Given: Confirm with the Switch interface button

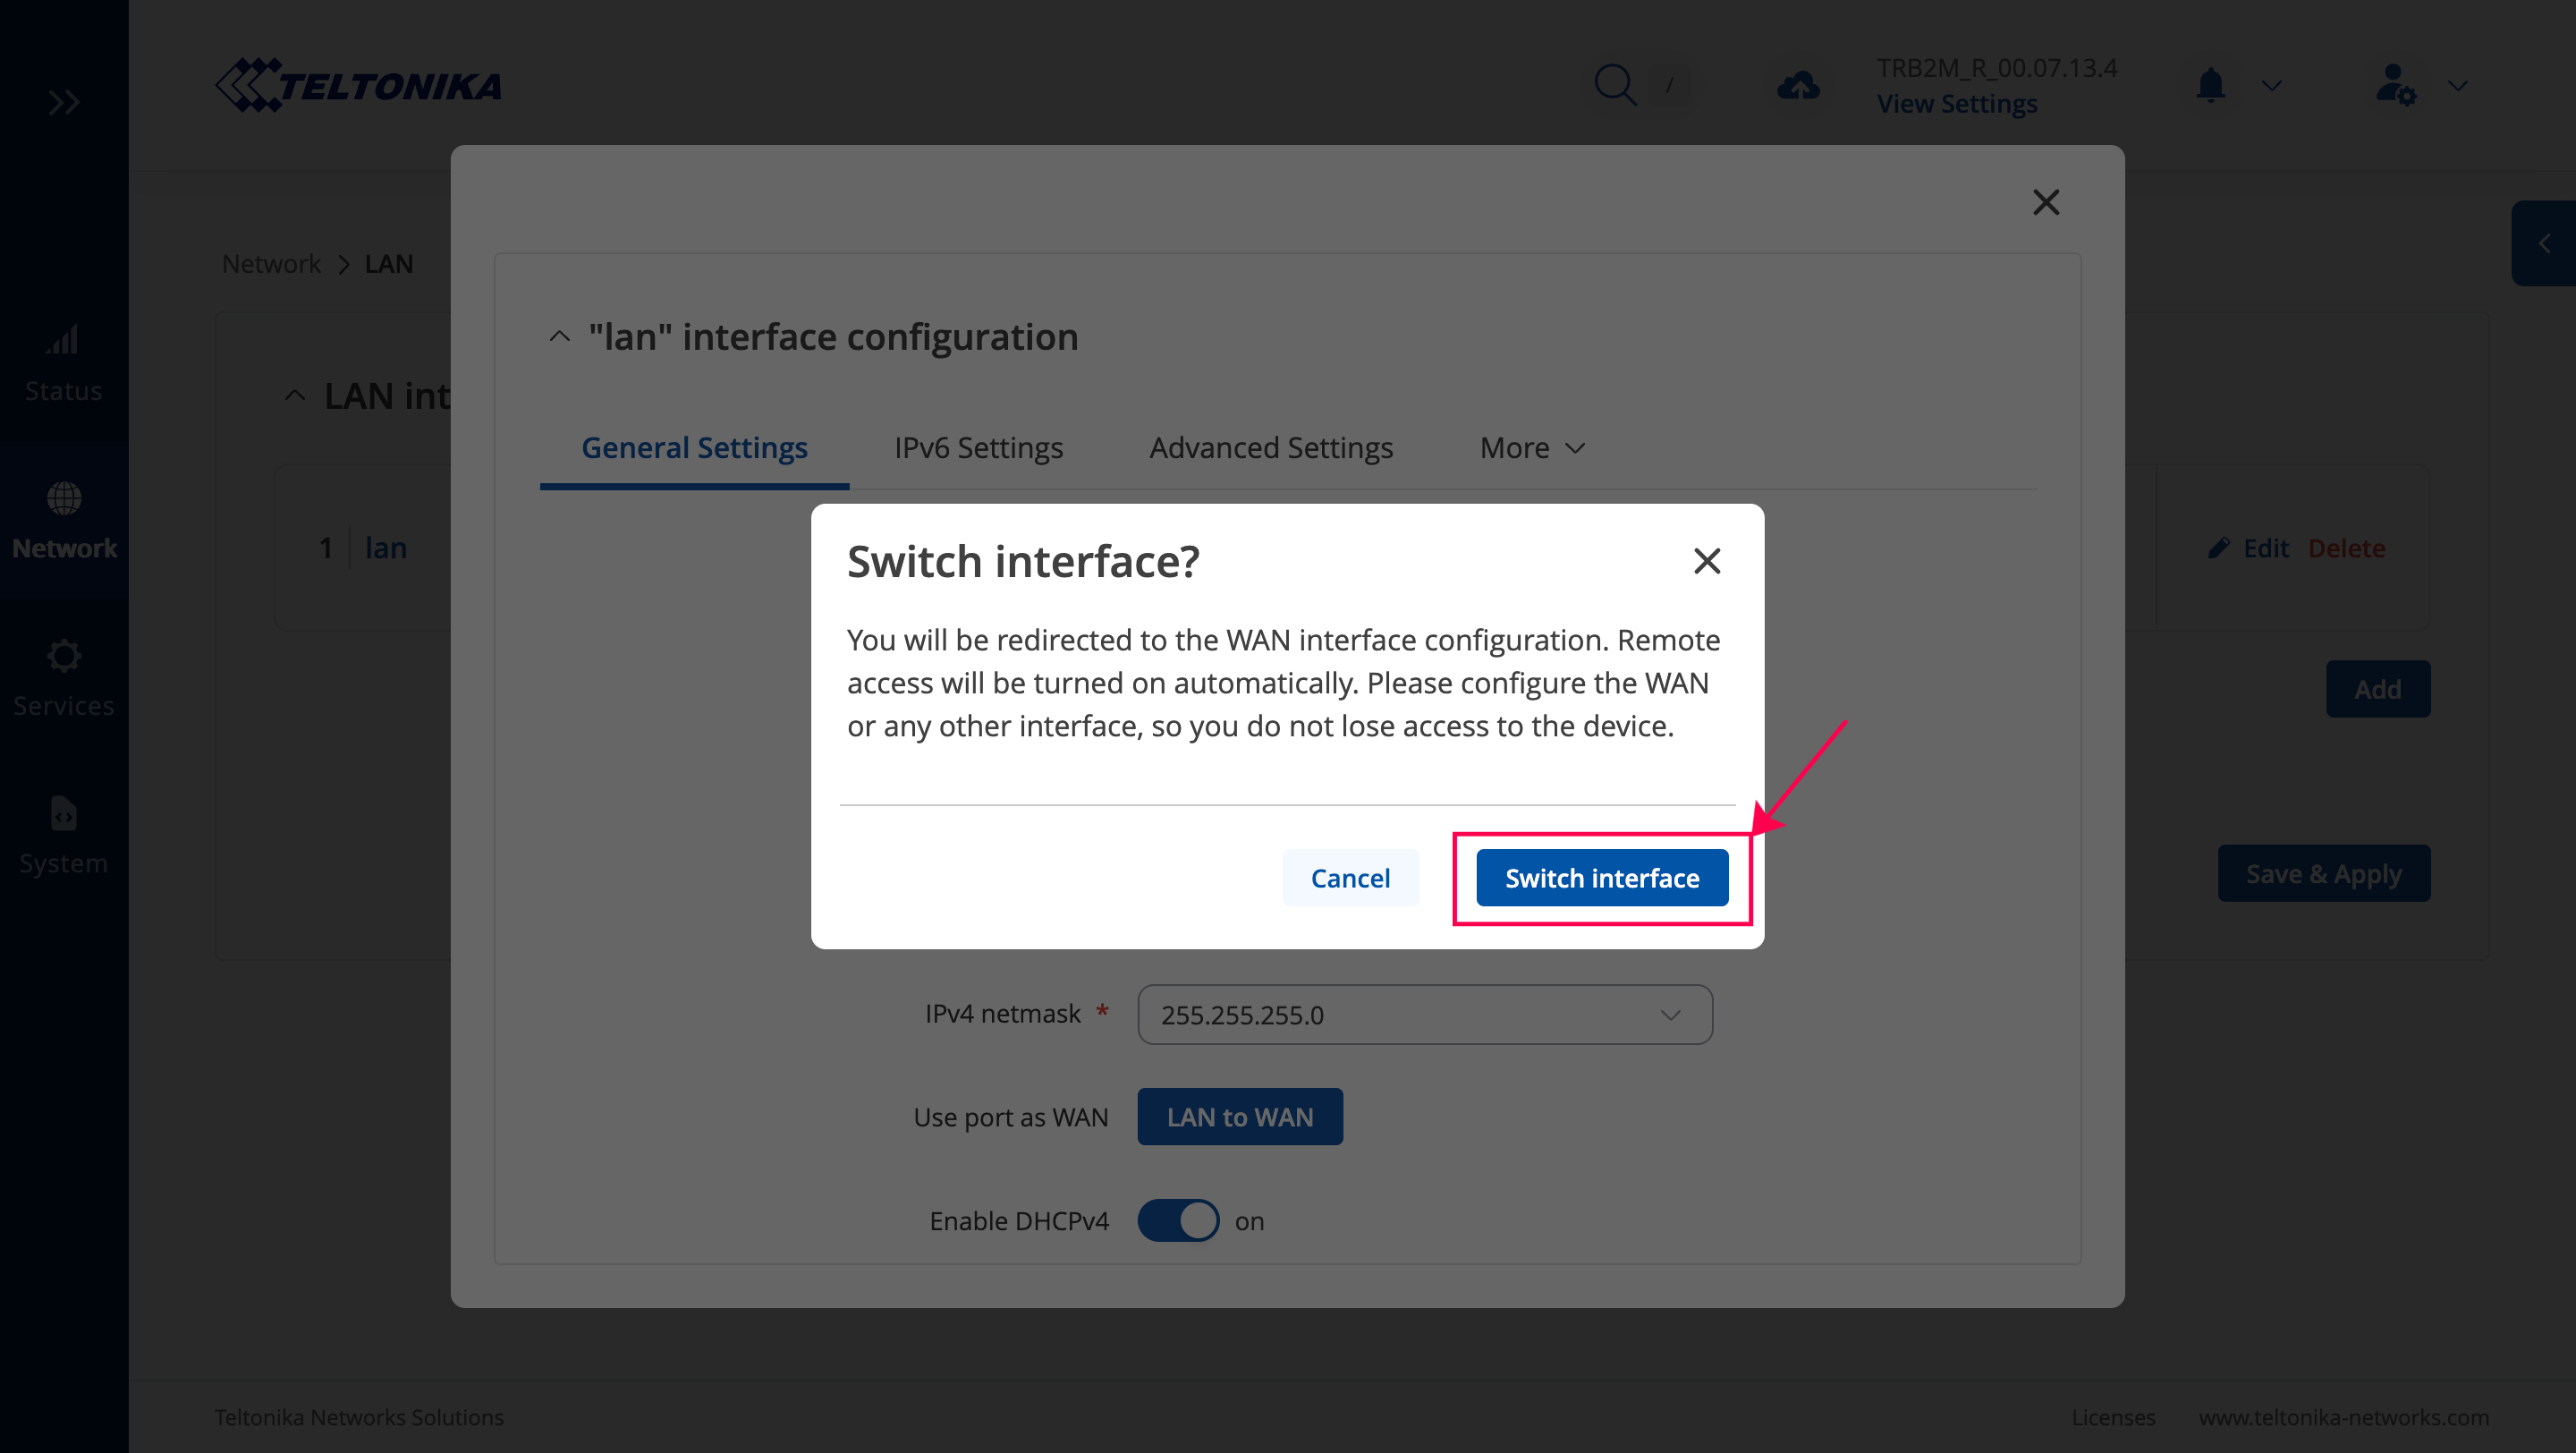Looking at the screenshot, I should coord(1602,877).
